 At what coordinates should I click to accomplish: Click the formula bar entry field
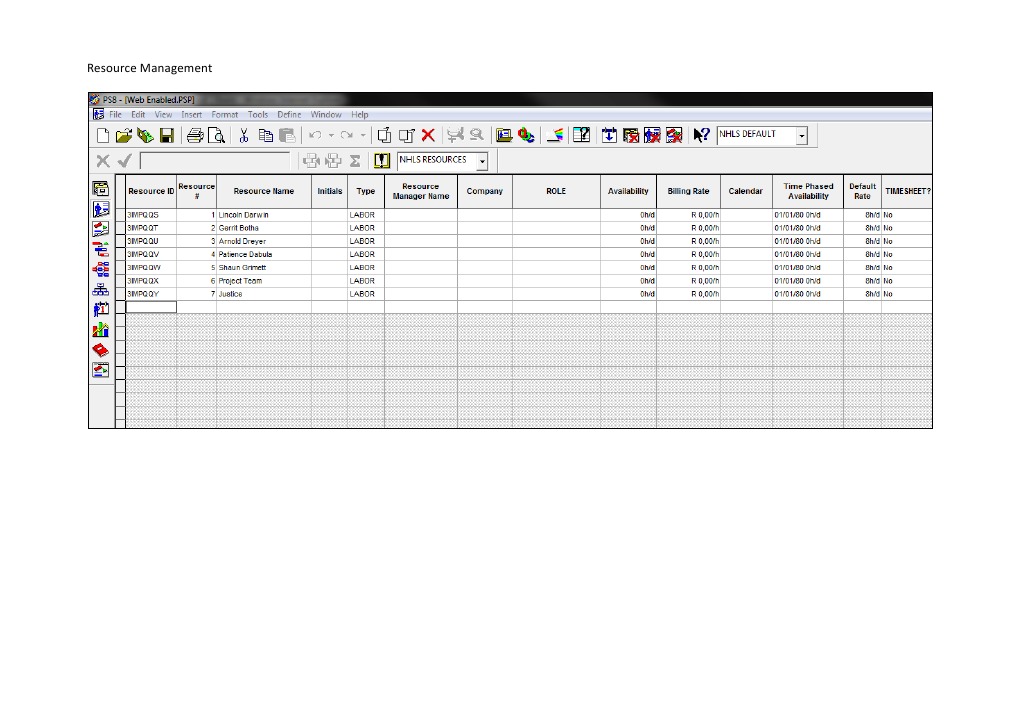215,161
